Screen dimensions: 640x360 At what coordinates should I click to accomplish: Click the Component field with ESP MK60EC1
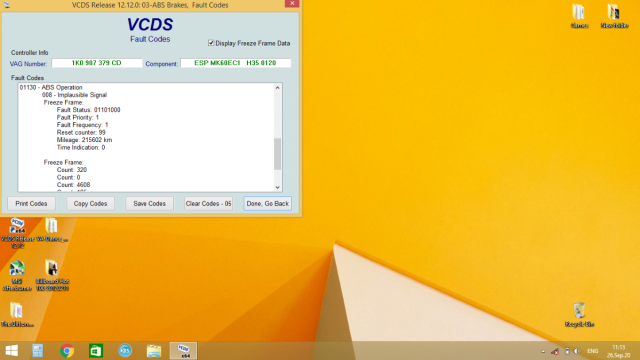[236, 63]
